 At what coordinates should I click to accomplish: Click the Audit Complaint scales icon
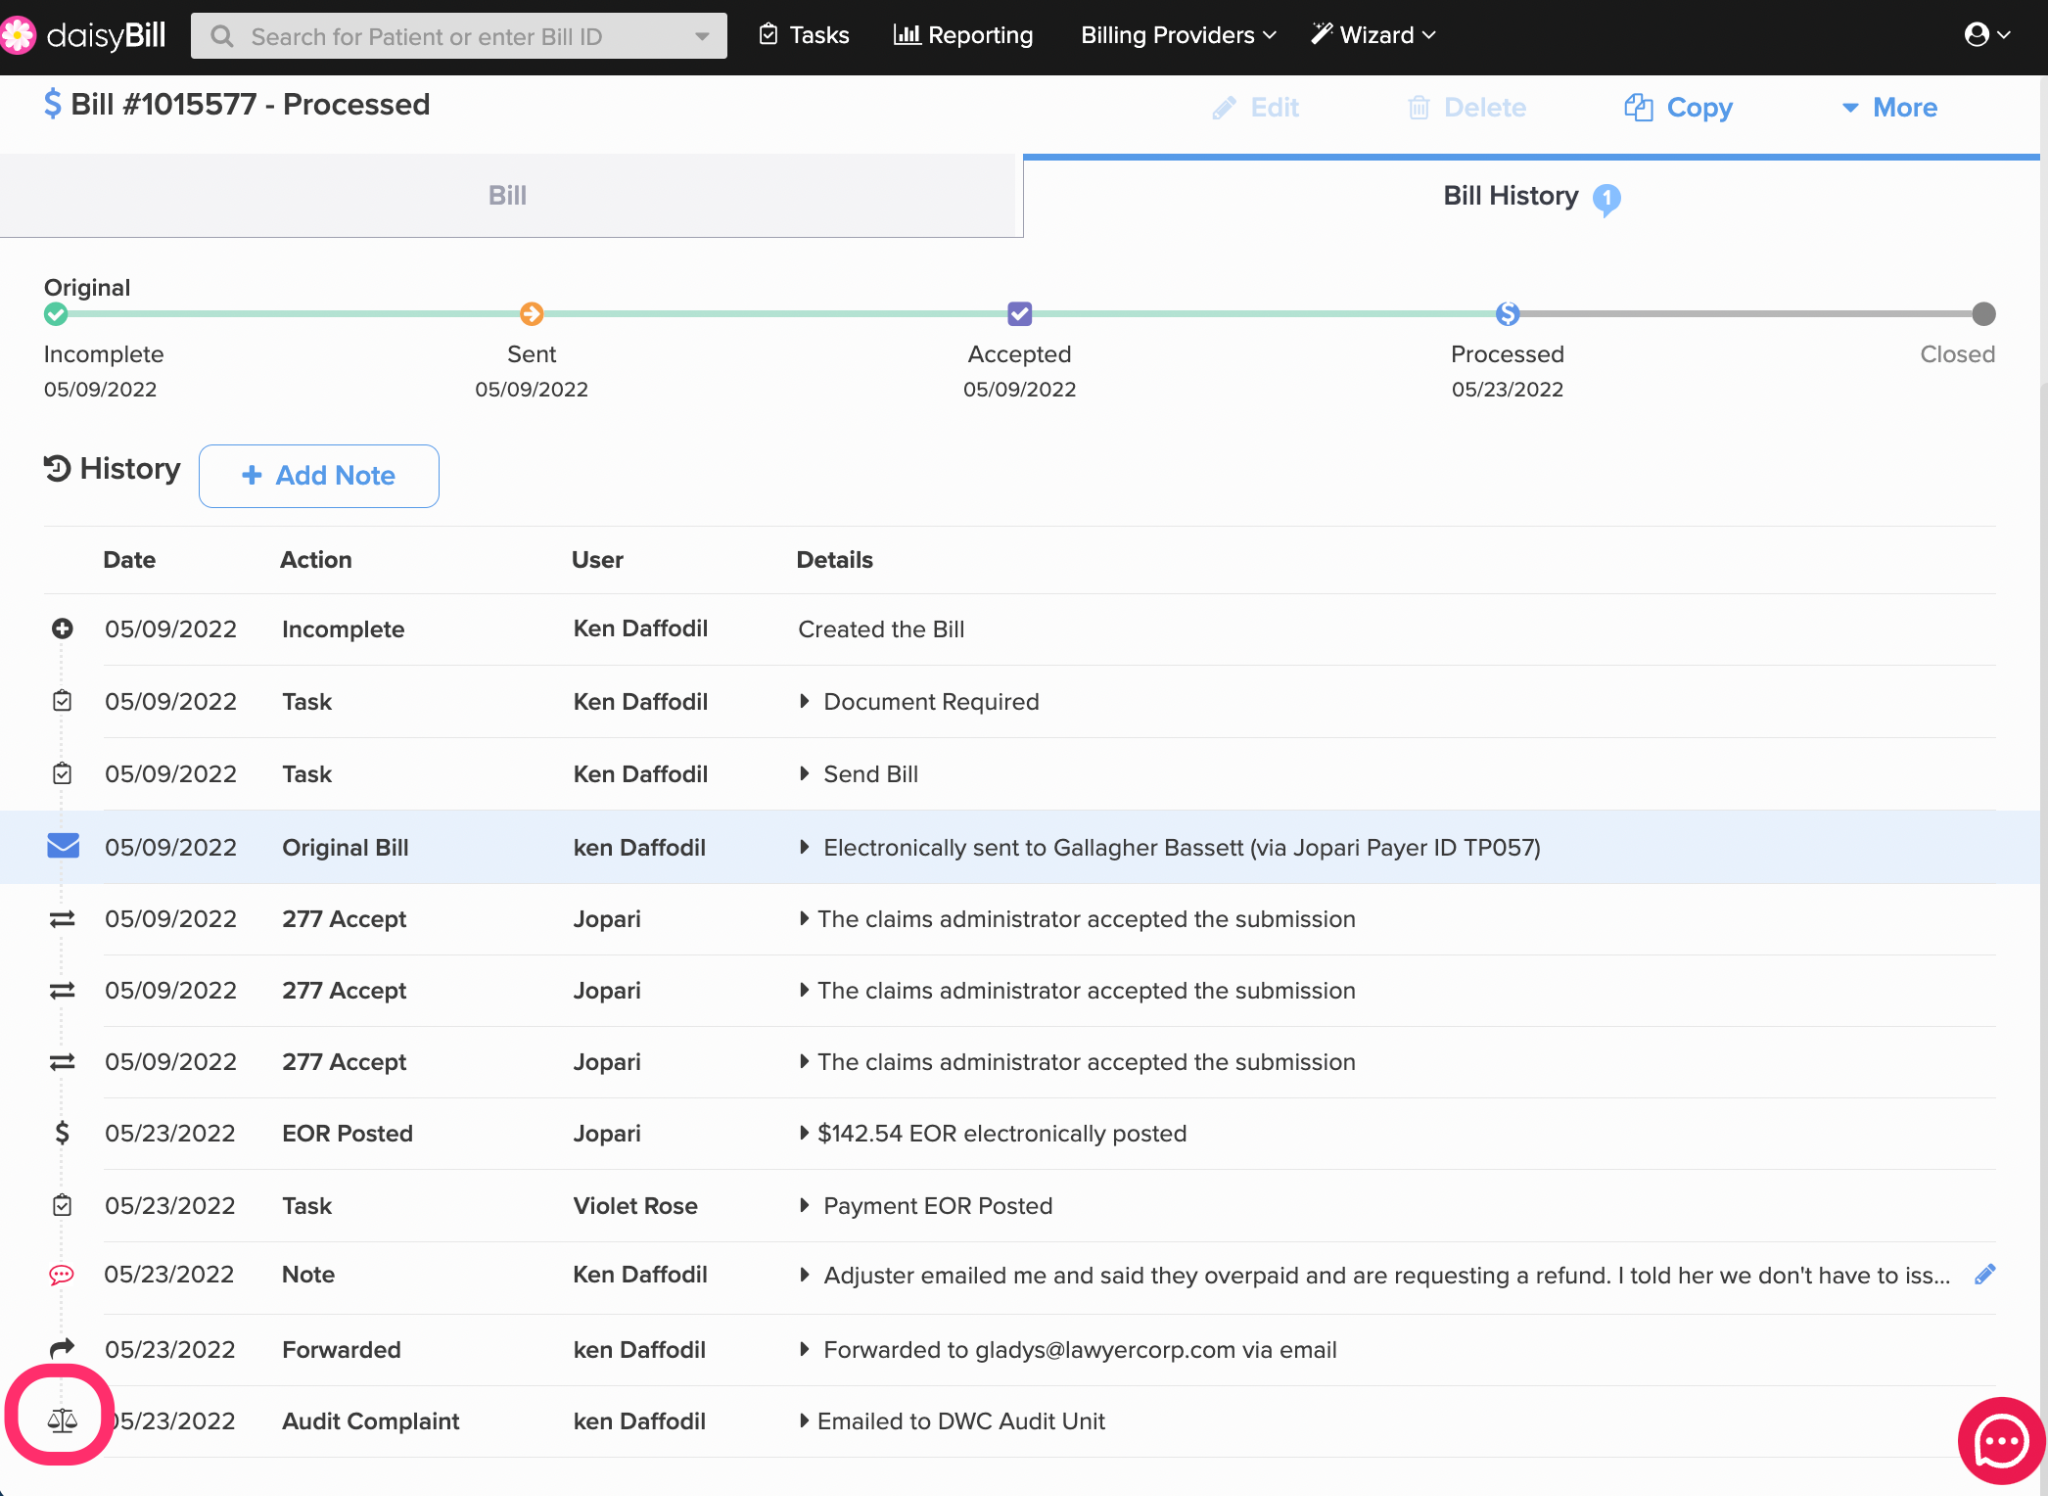(62, 1419)
